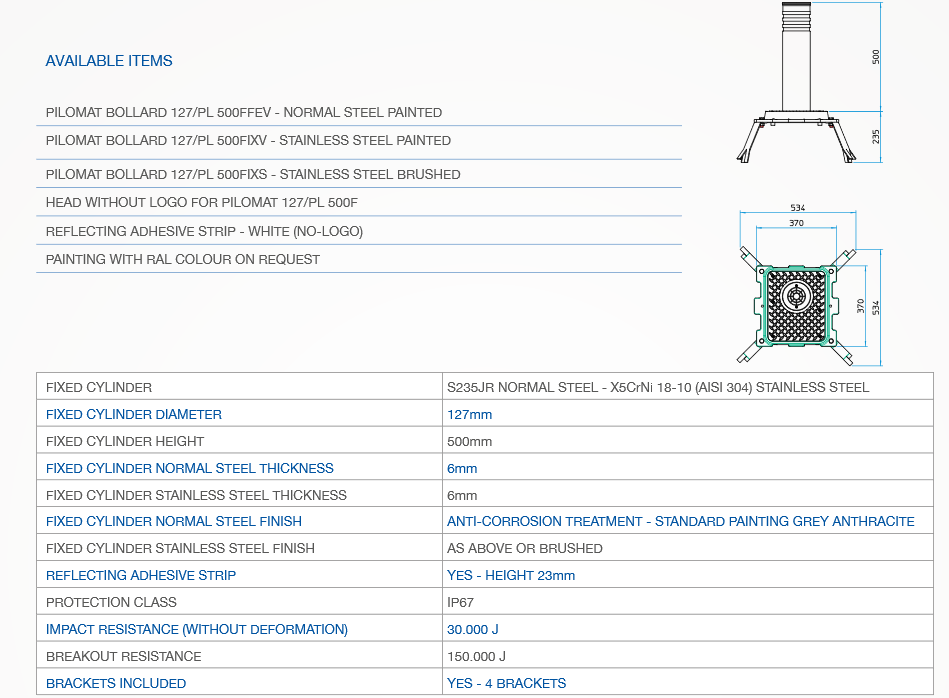
Task: Click the 235 base height dimension
Action: pos(876,137)
